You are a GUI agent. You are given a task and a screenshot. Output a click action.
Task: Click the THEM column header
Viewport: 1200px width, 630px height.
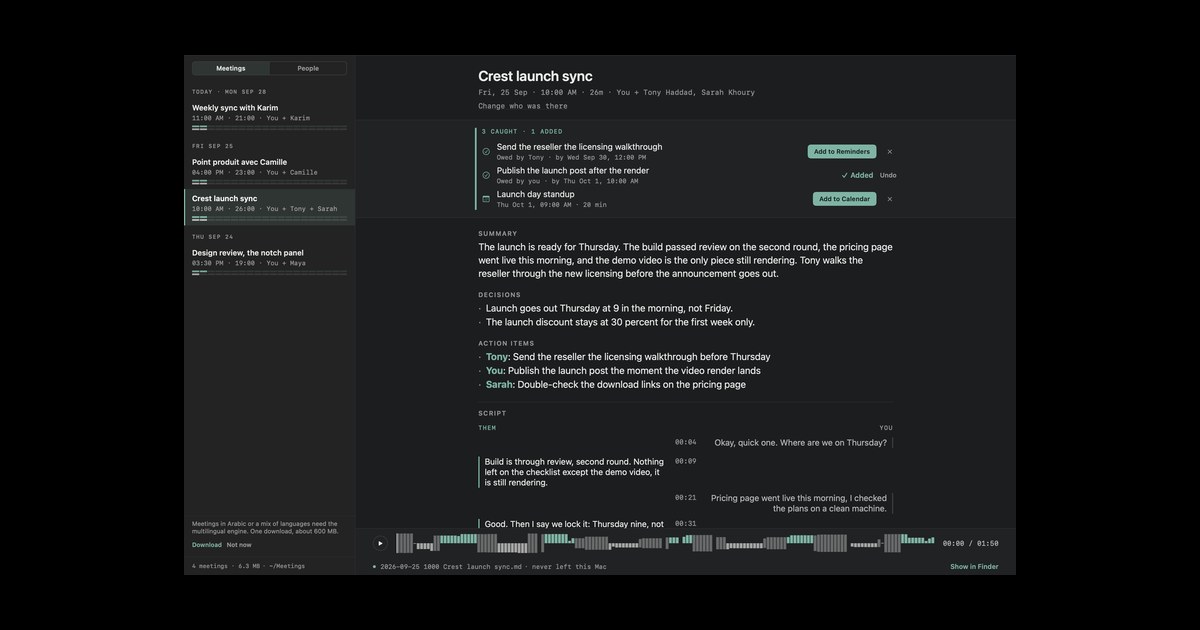click(x=487, y=428)
